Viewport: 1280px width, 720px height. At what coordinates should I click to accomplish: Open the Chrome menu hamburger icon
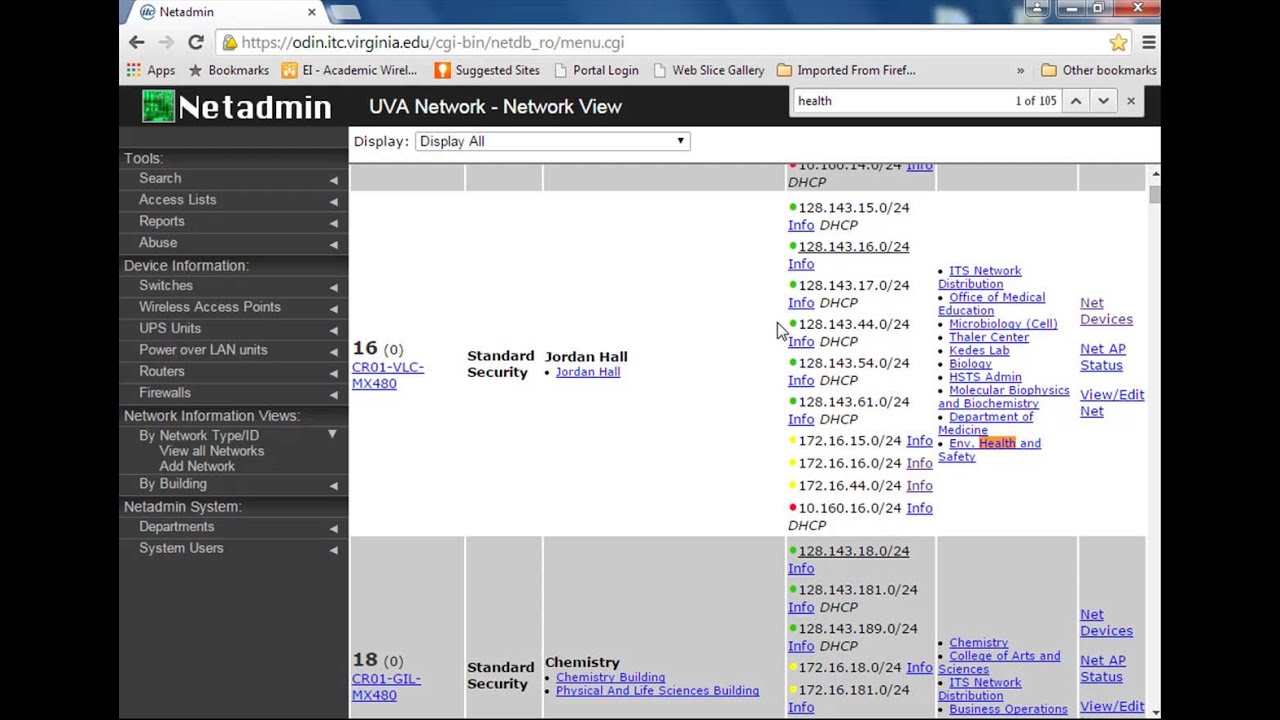(x=1149, y=42)
